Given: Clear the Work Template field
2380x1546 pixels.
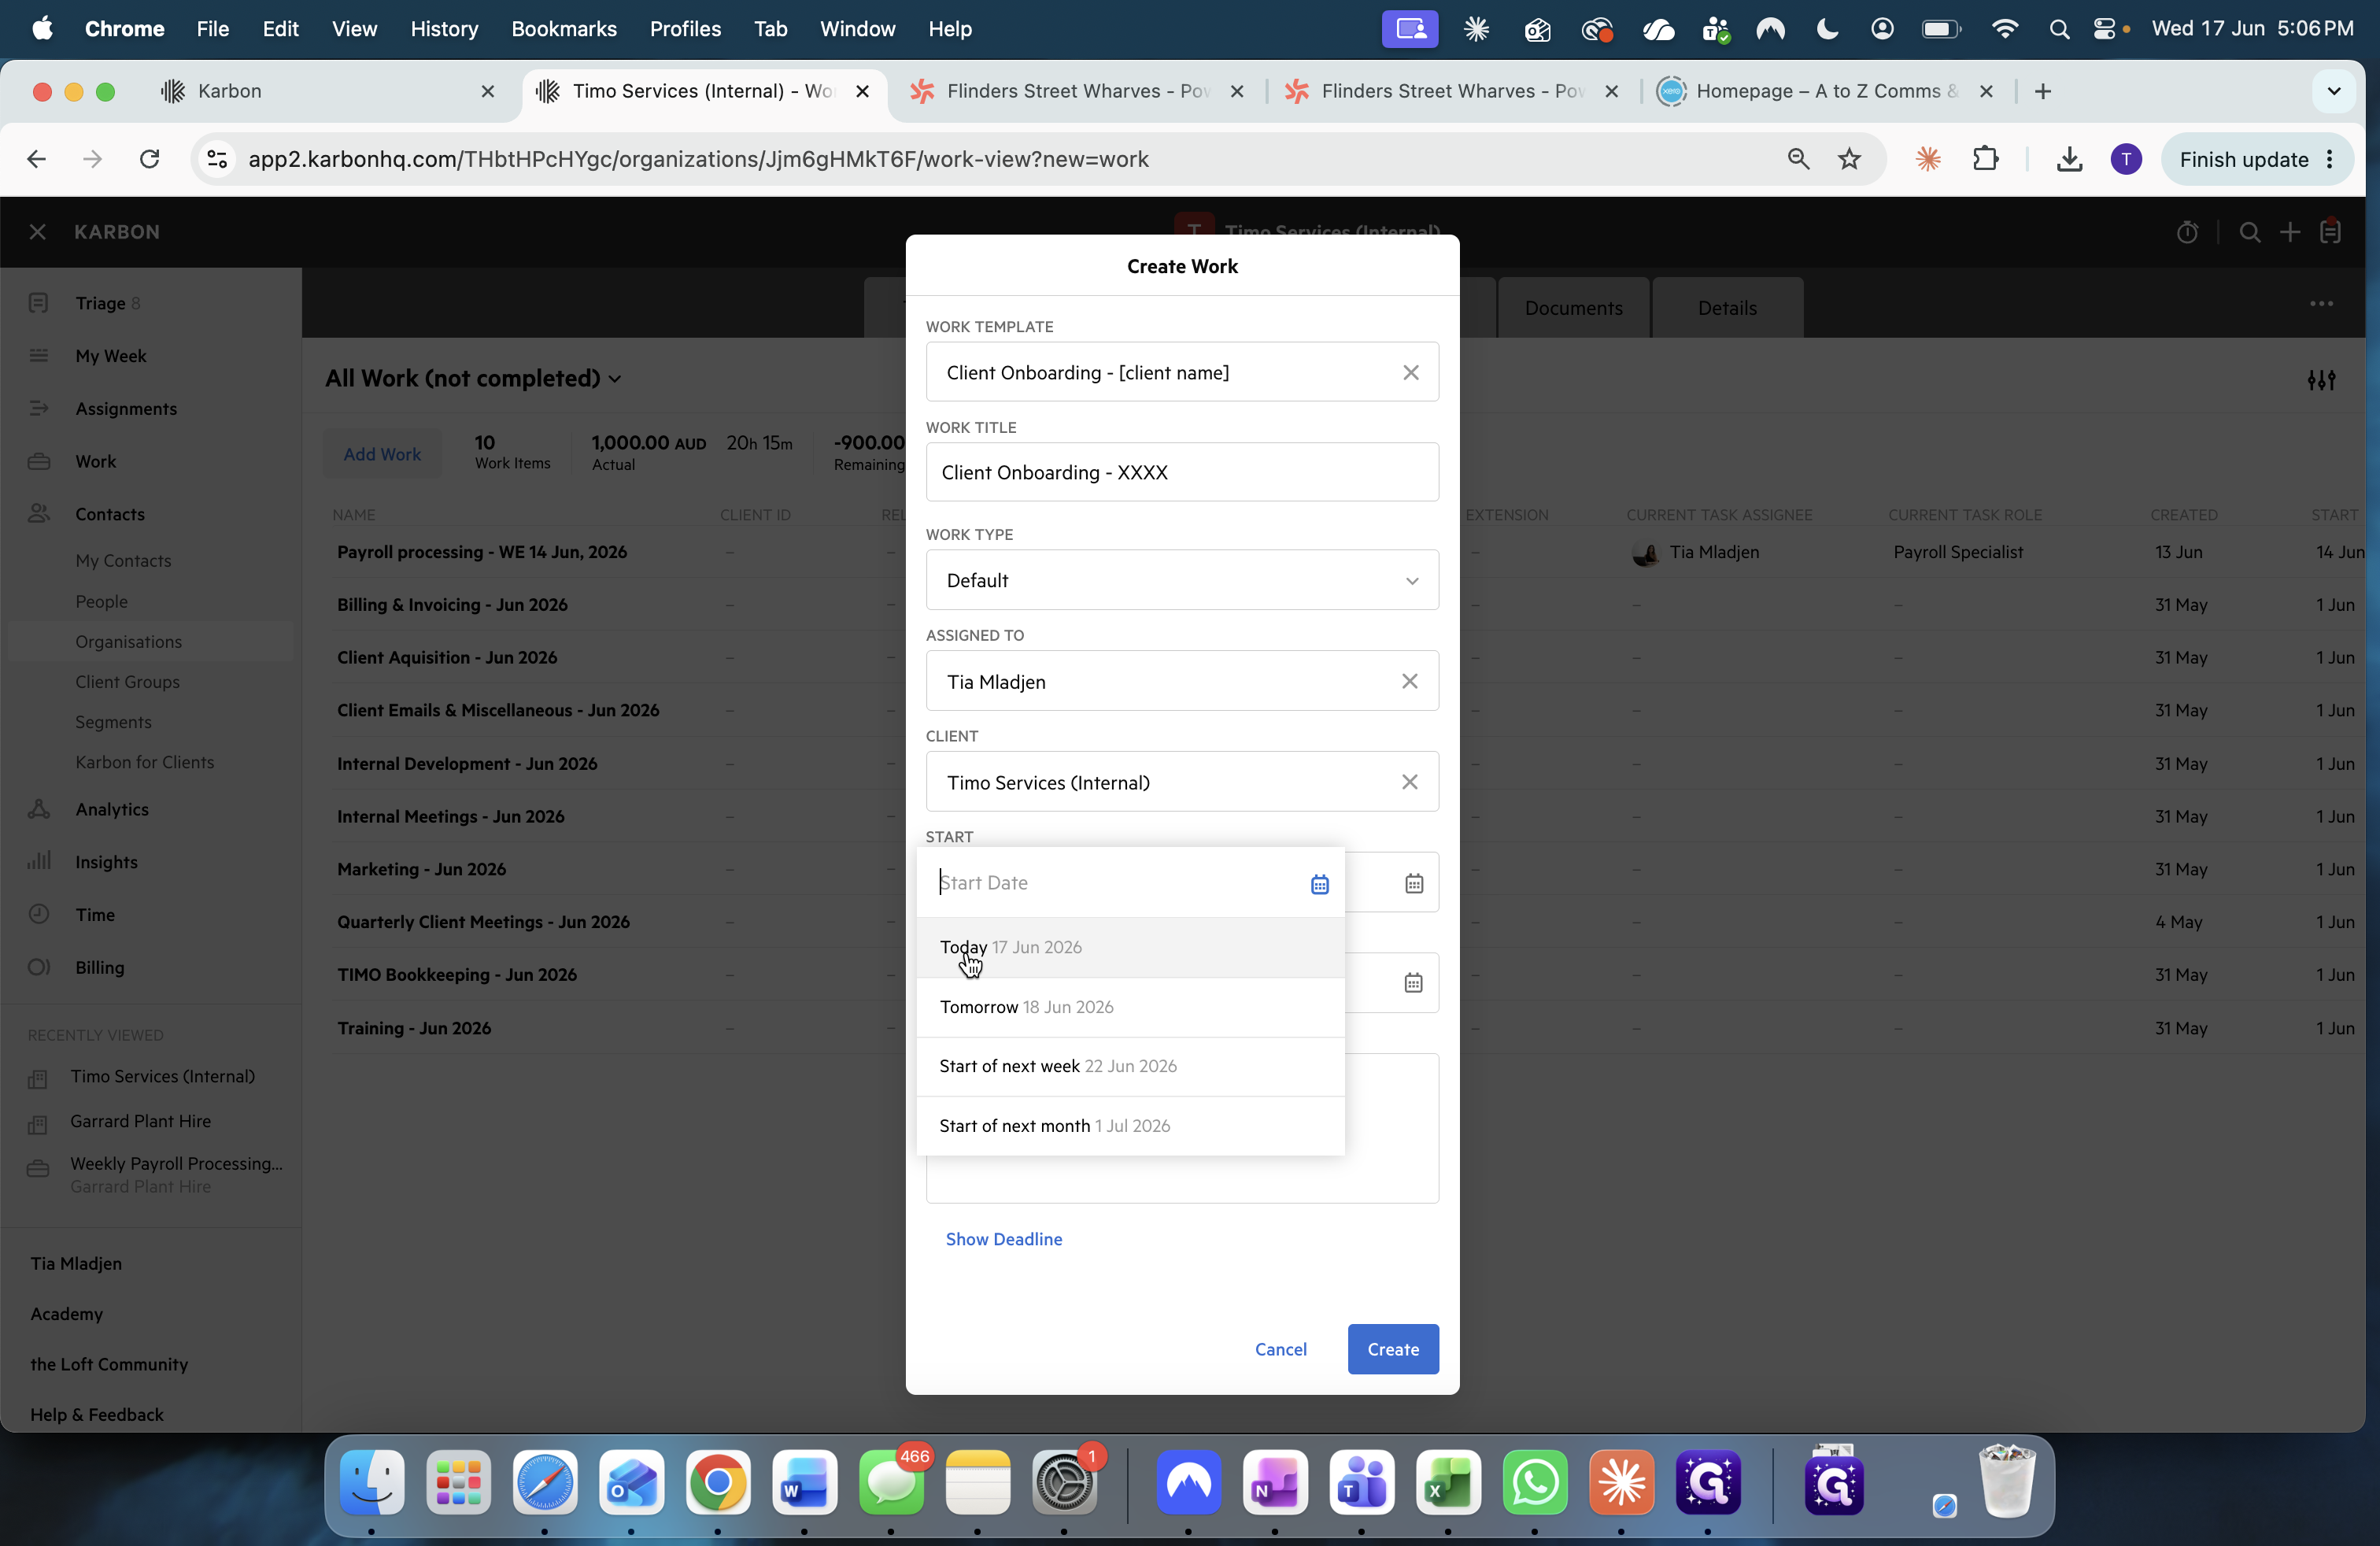Looking at the screenshot, I should (1410, 373).
